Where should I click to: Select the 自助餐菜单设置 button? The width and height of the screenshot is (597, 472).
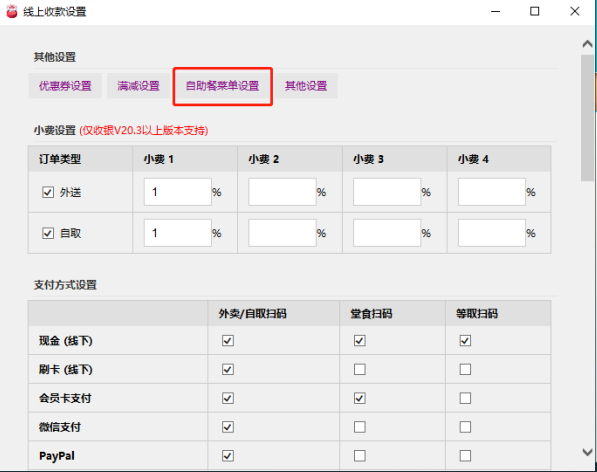point(222,86)
